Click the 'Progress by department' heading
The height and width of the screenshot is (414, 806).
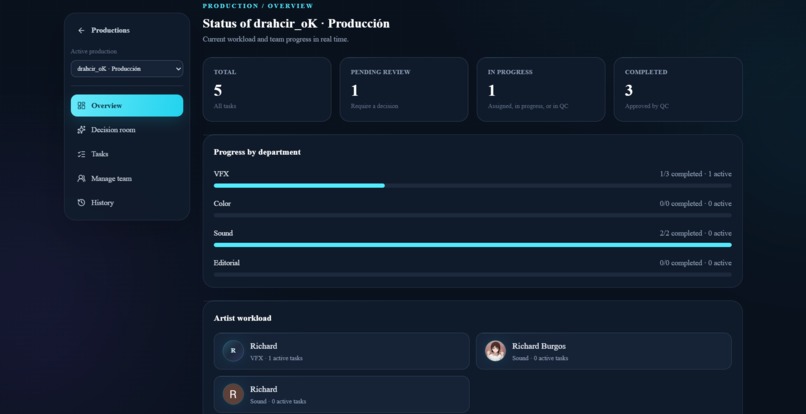[257, 152]
